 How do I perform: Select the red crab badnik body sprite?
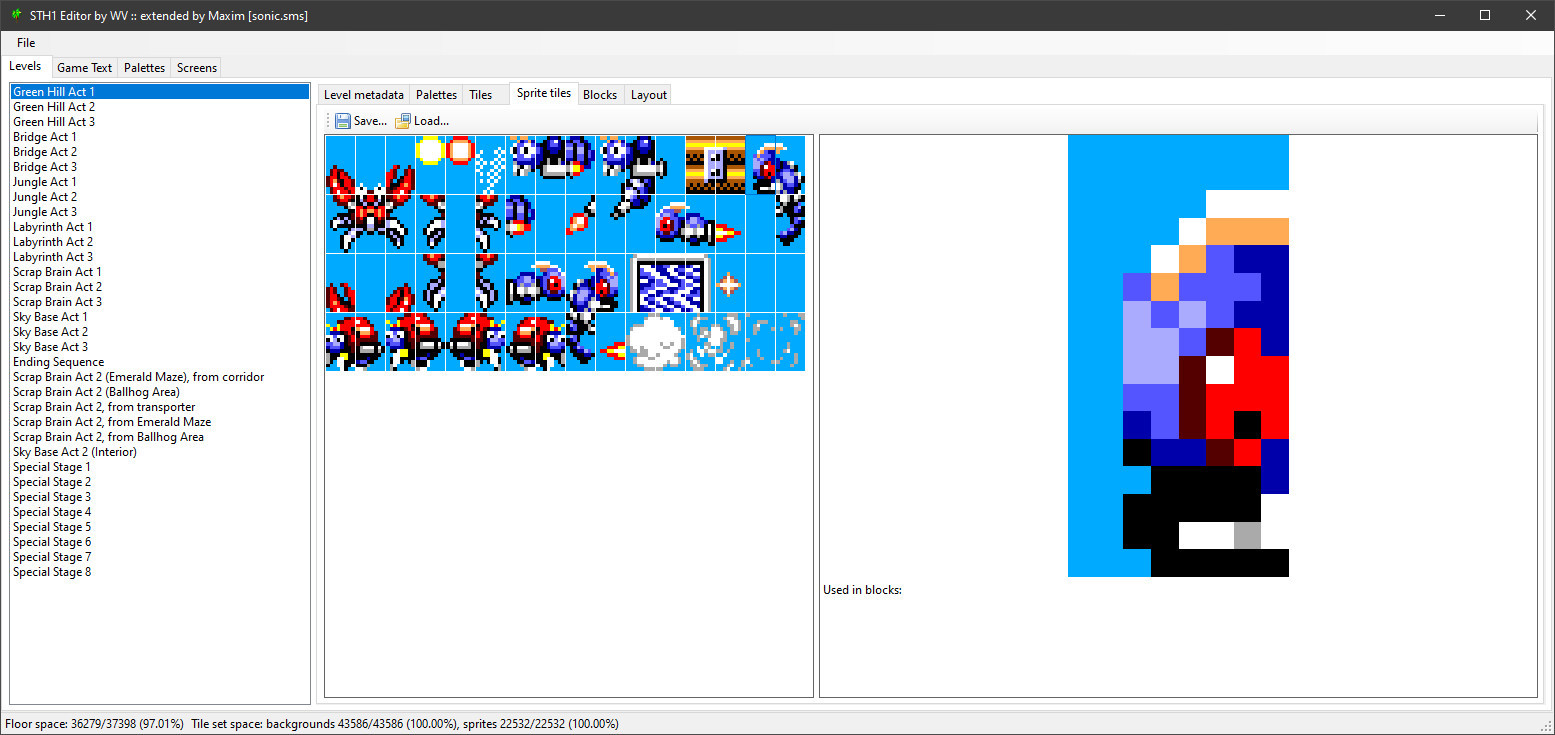370,210
